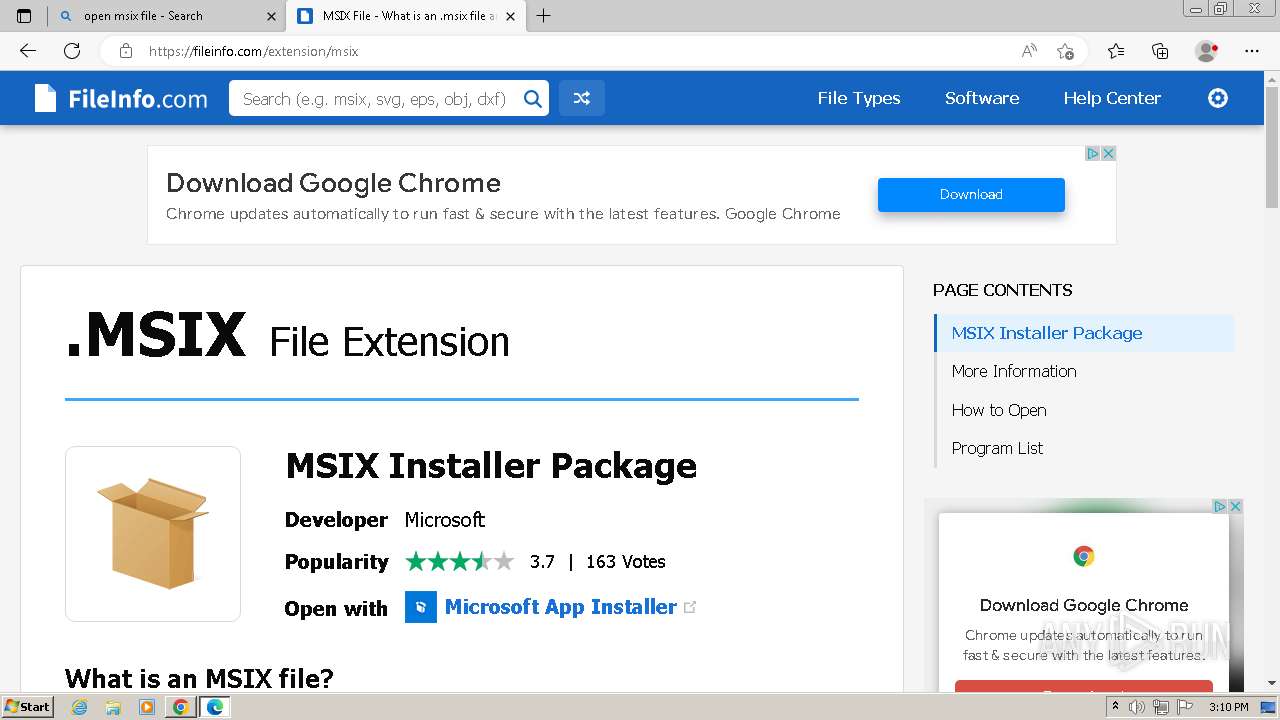1280x720 pixels.
Task: Click the Chrome logo in sidebar ad
Action: click(1084, 556)
